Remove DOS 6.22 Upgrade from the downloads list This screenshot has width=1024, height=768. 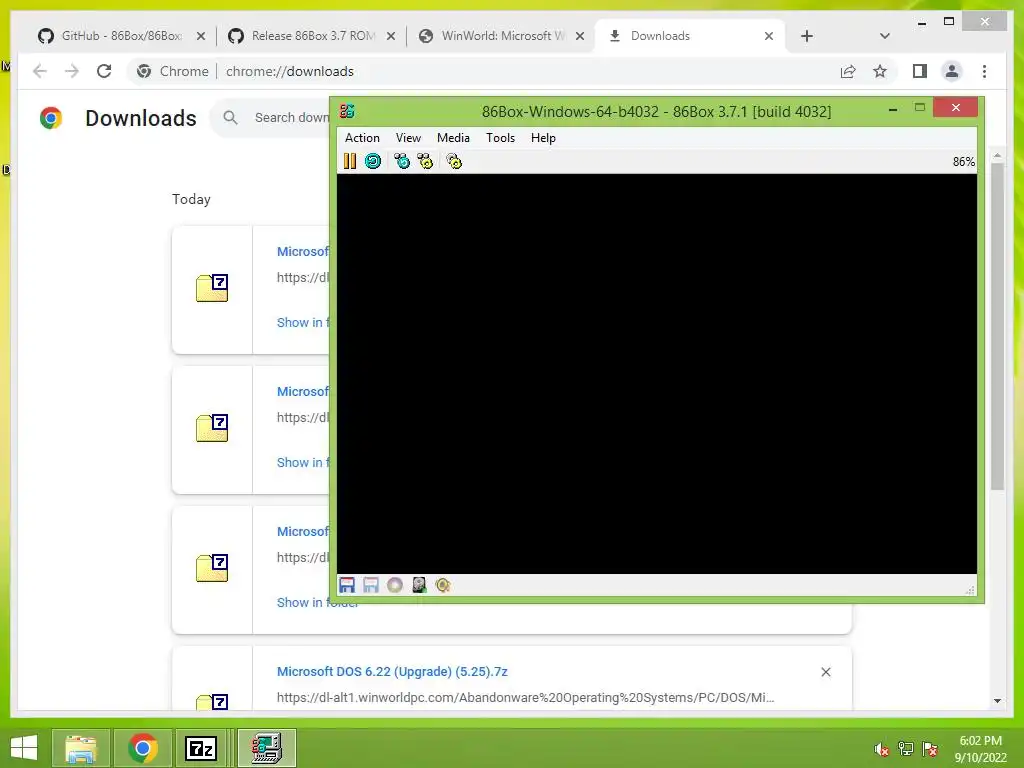click(x=825, y=672)
